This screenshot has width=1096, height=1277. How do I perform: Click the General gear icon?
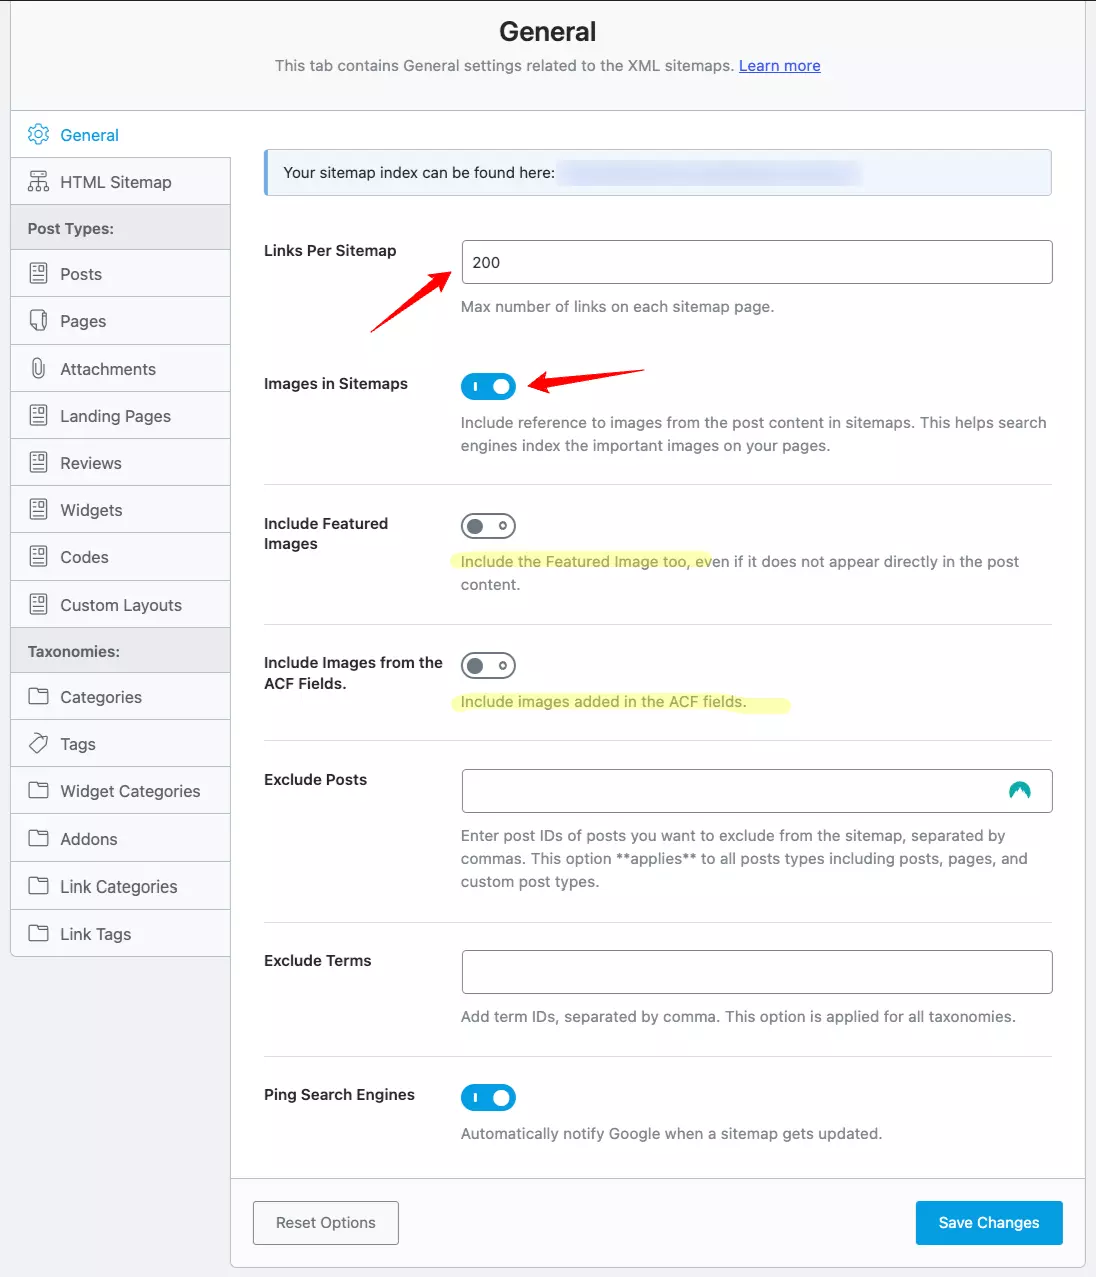click(x=38, y=134)
